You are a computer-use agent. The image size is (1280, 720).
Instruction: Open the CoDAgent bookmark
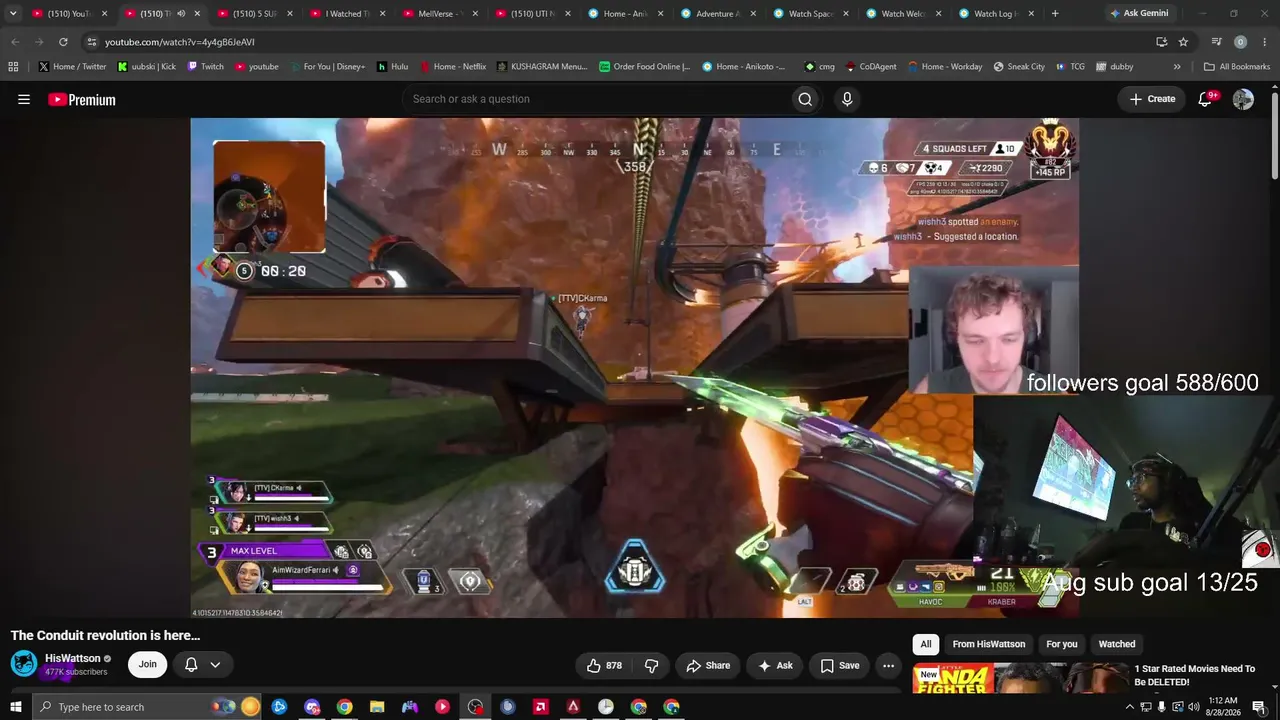(871, 66)
